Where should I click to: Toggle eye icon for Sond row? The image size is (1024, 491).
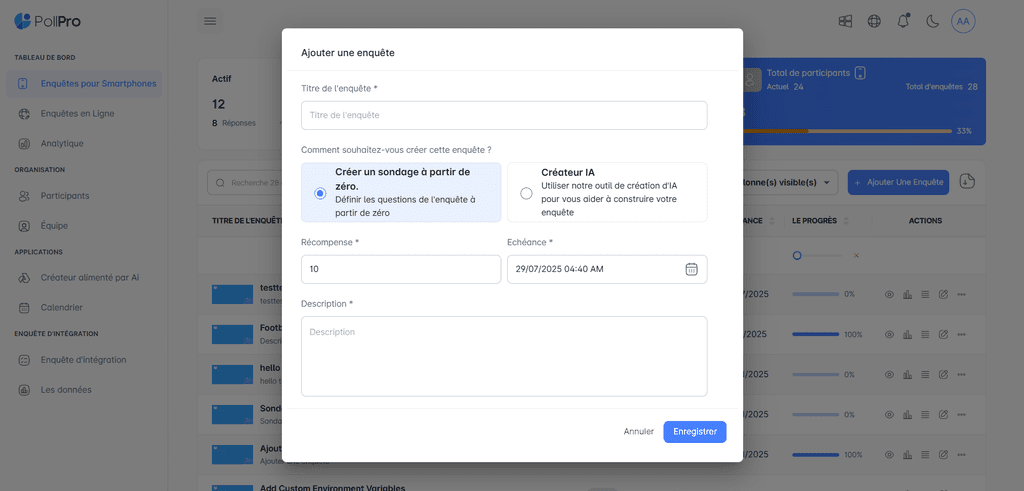(x=889, y=415)
